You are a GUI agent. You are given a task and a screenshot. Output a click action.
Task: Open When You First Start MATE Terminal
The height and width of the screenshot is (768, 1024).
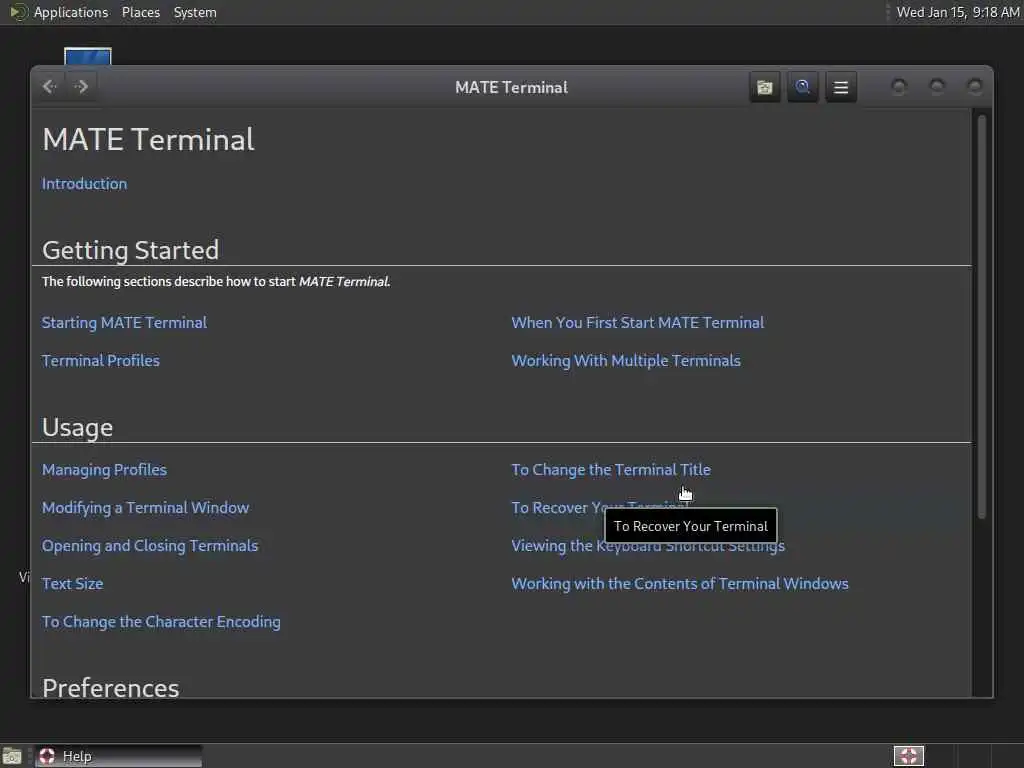(637, 323)
